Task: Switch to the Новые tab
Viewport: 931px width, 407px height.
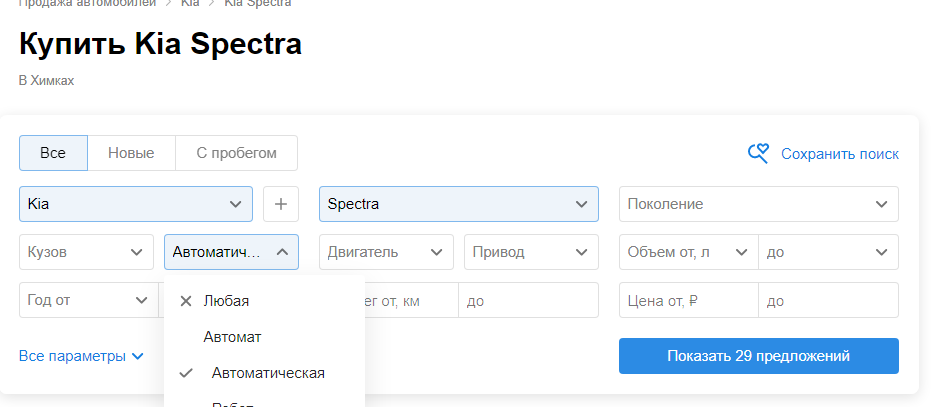Action: coord(131,153)
